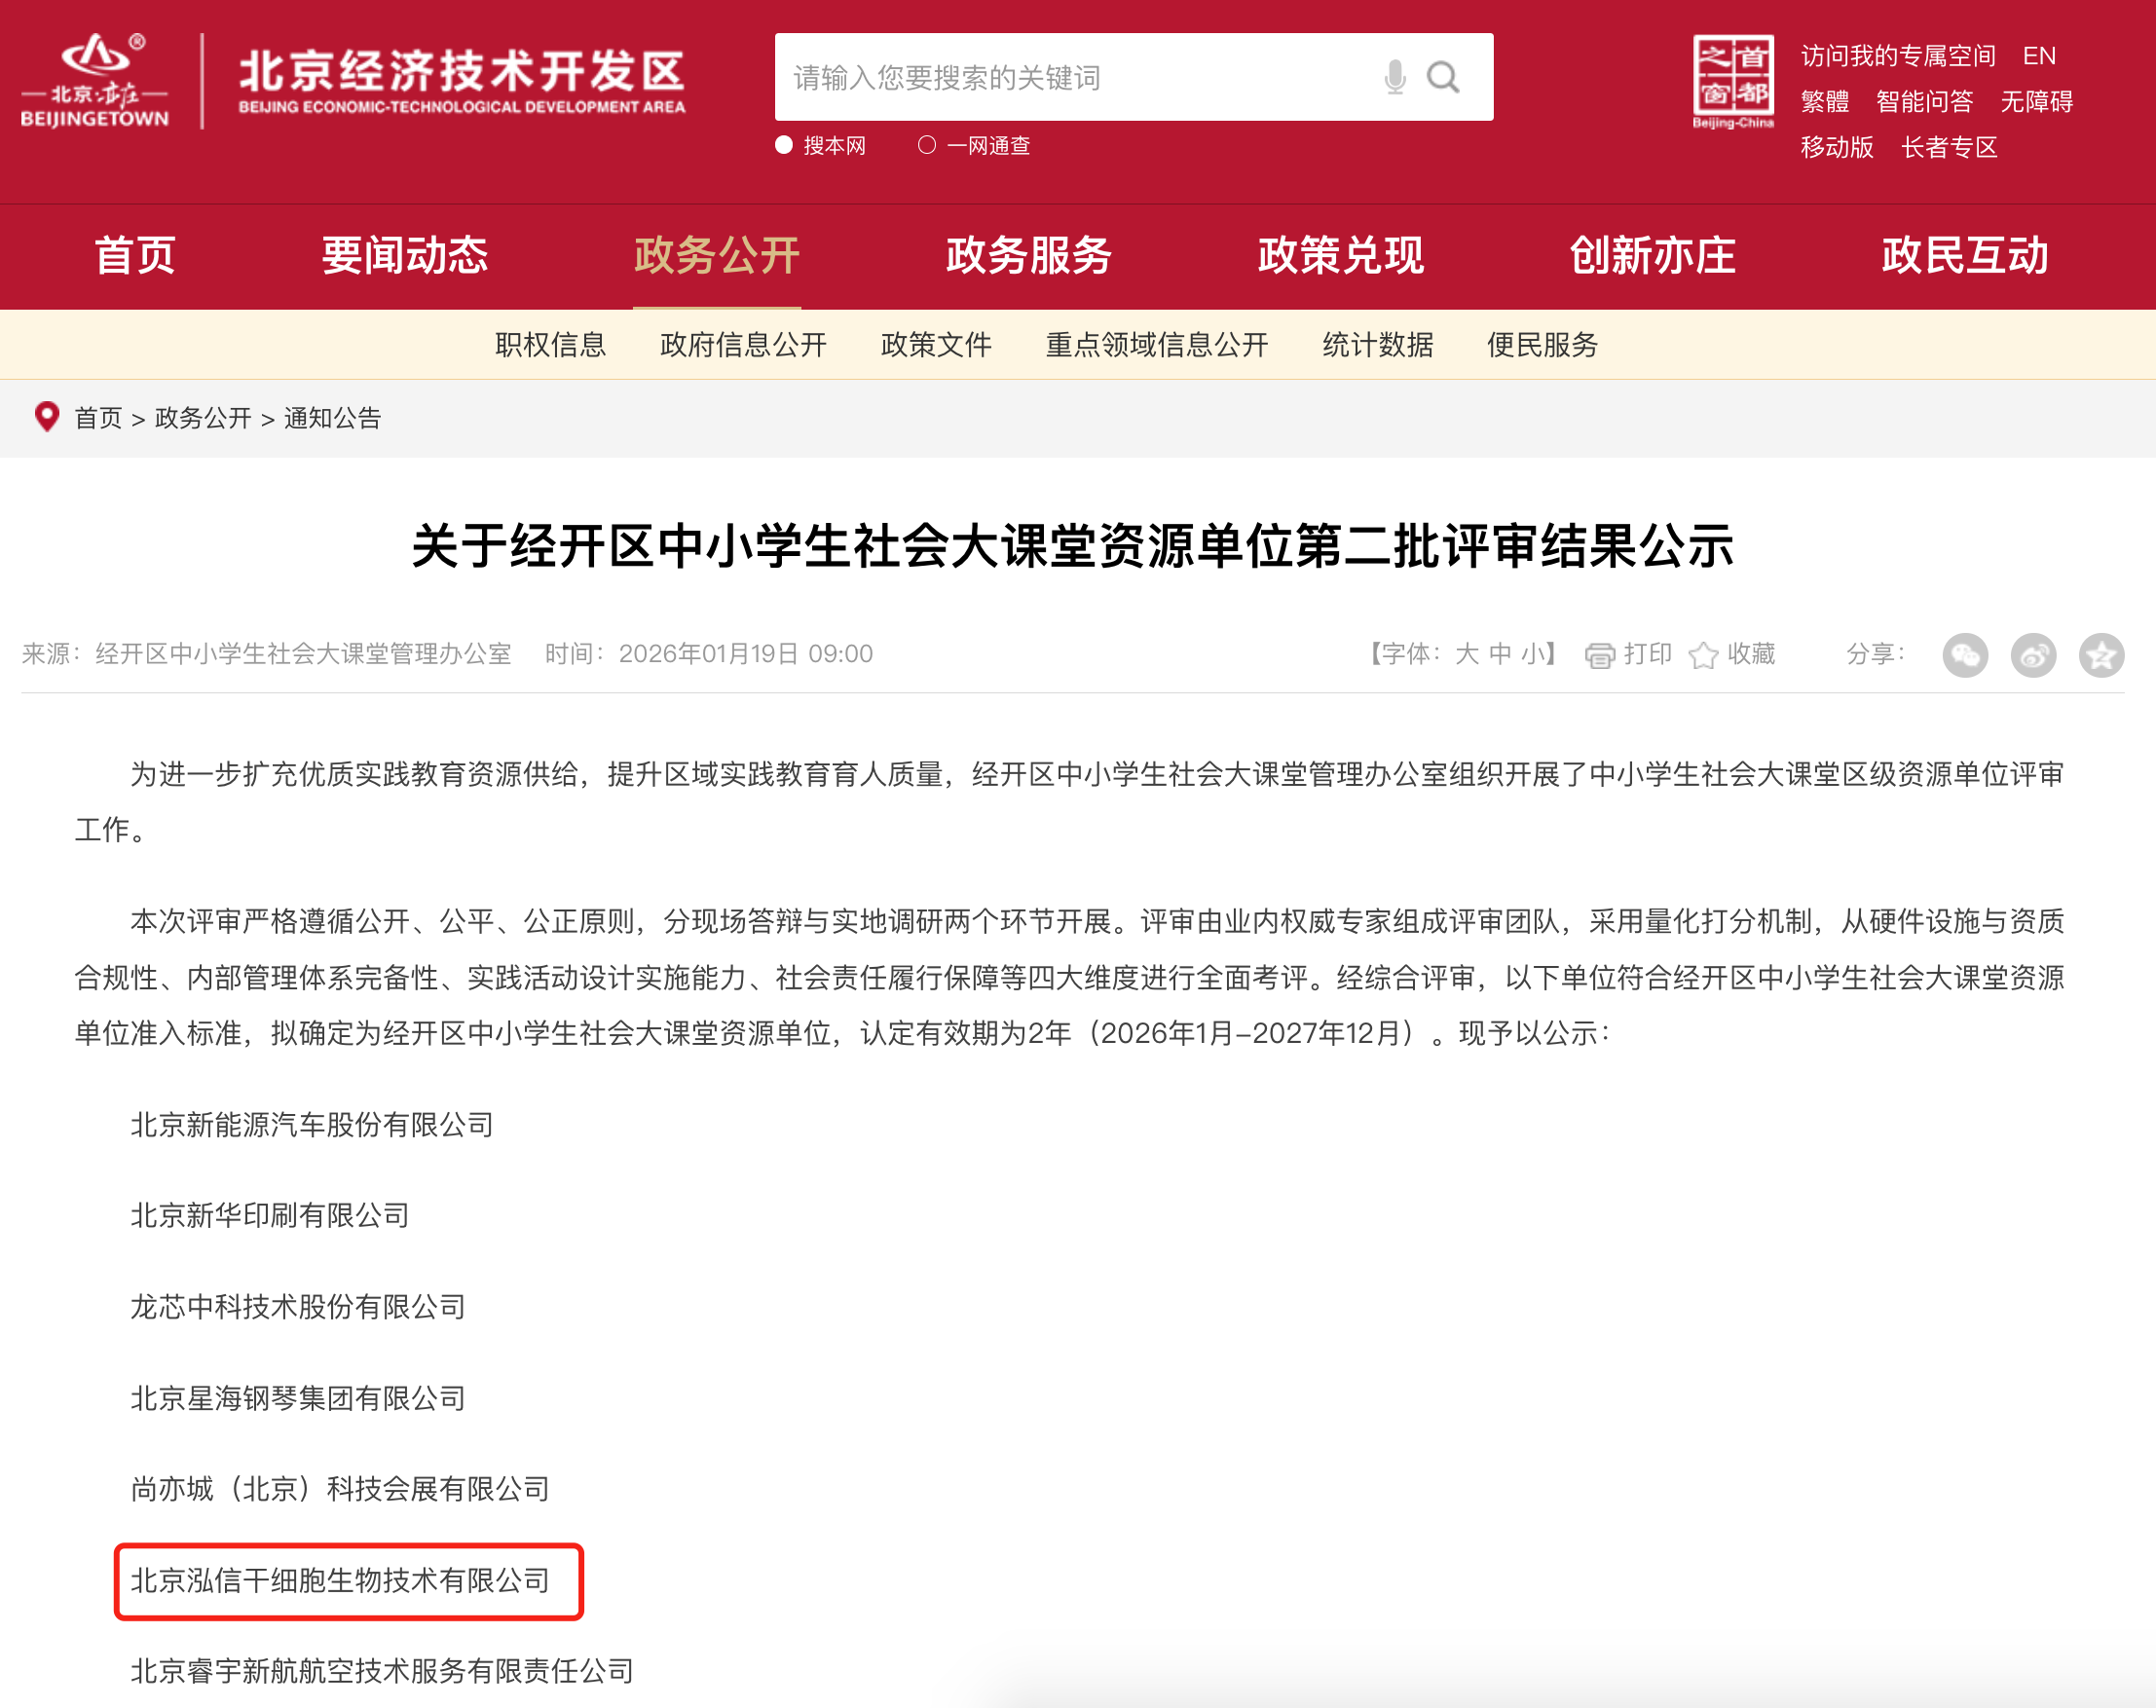Viewport: 2156px width, 1708px height.
Task: Set font size to 中
Action: pos(1500,654)
